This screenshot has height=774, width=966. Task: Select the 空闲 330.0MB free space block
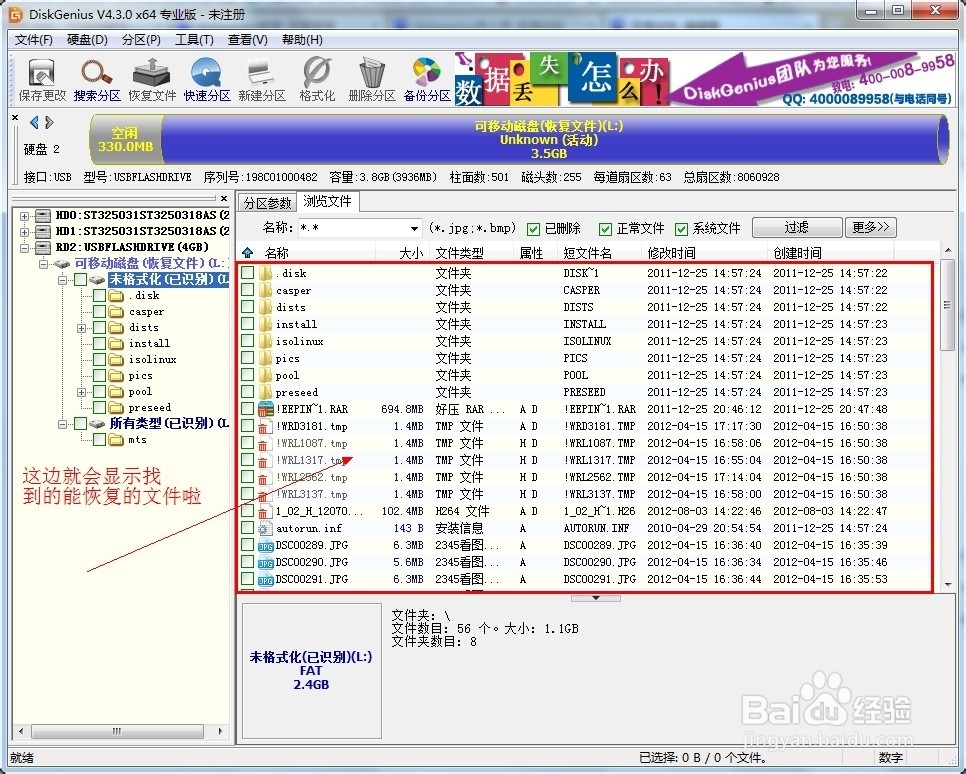125,140
